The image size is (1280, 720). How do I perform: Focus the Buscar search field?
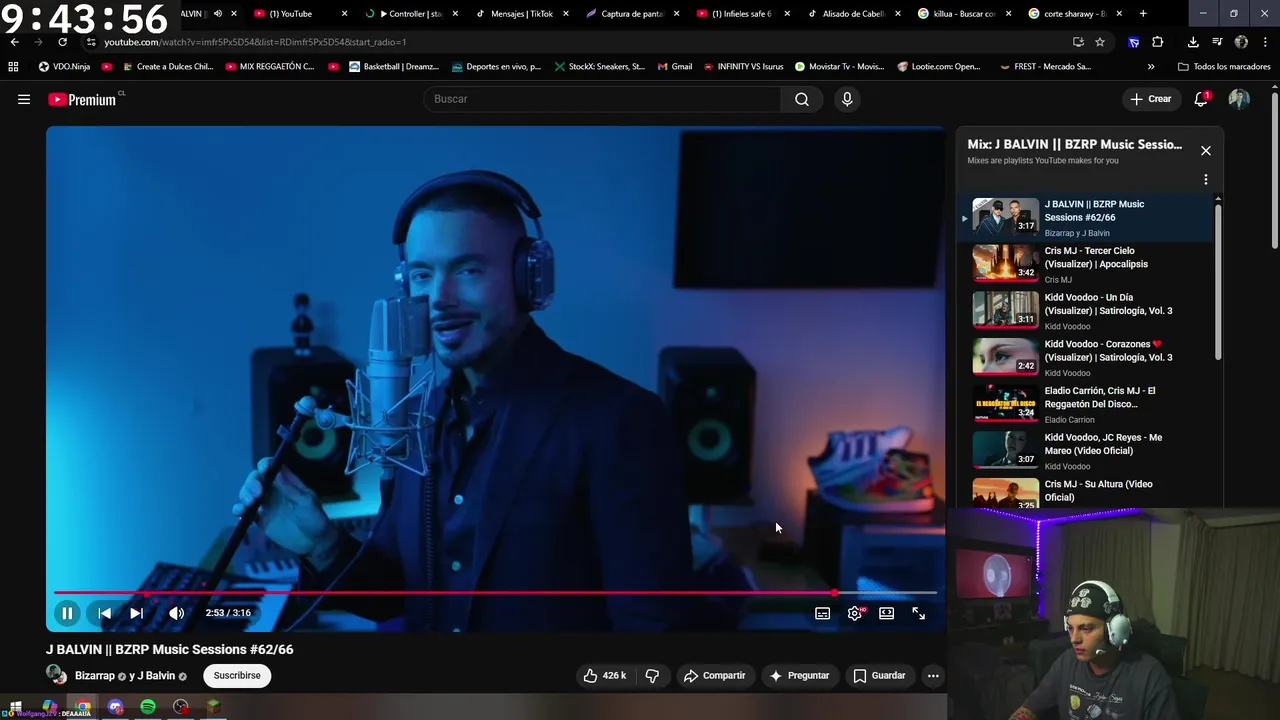click(603, 99)
